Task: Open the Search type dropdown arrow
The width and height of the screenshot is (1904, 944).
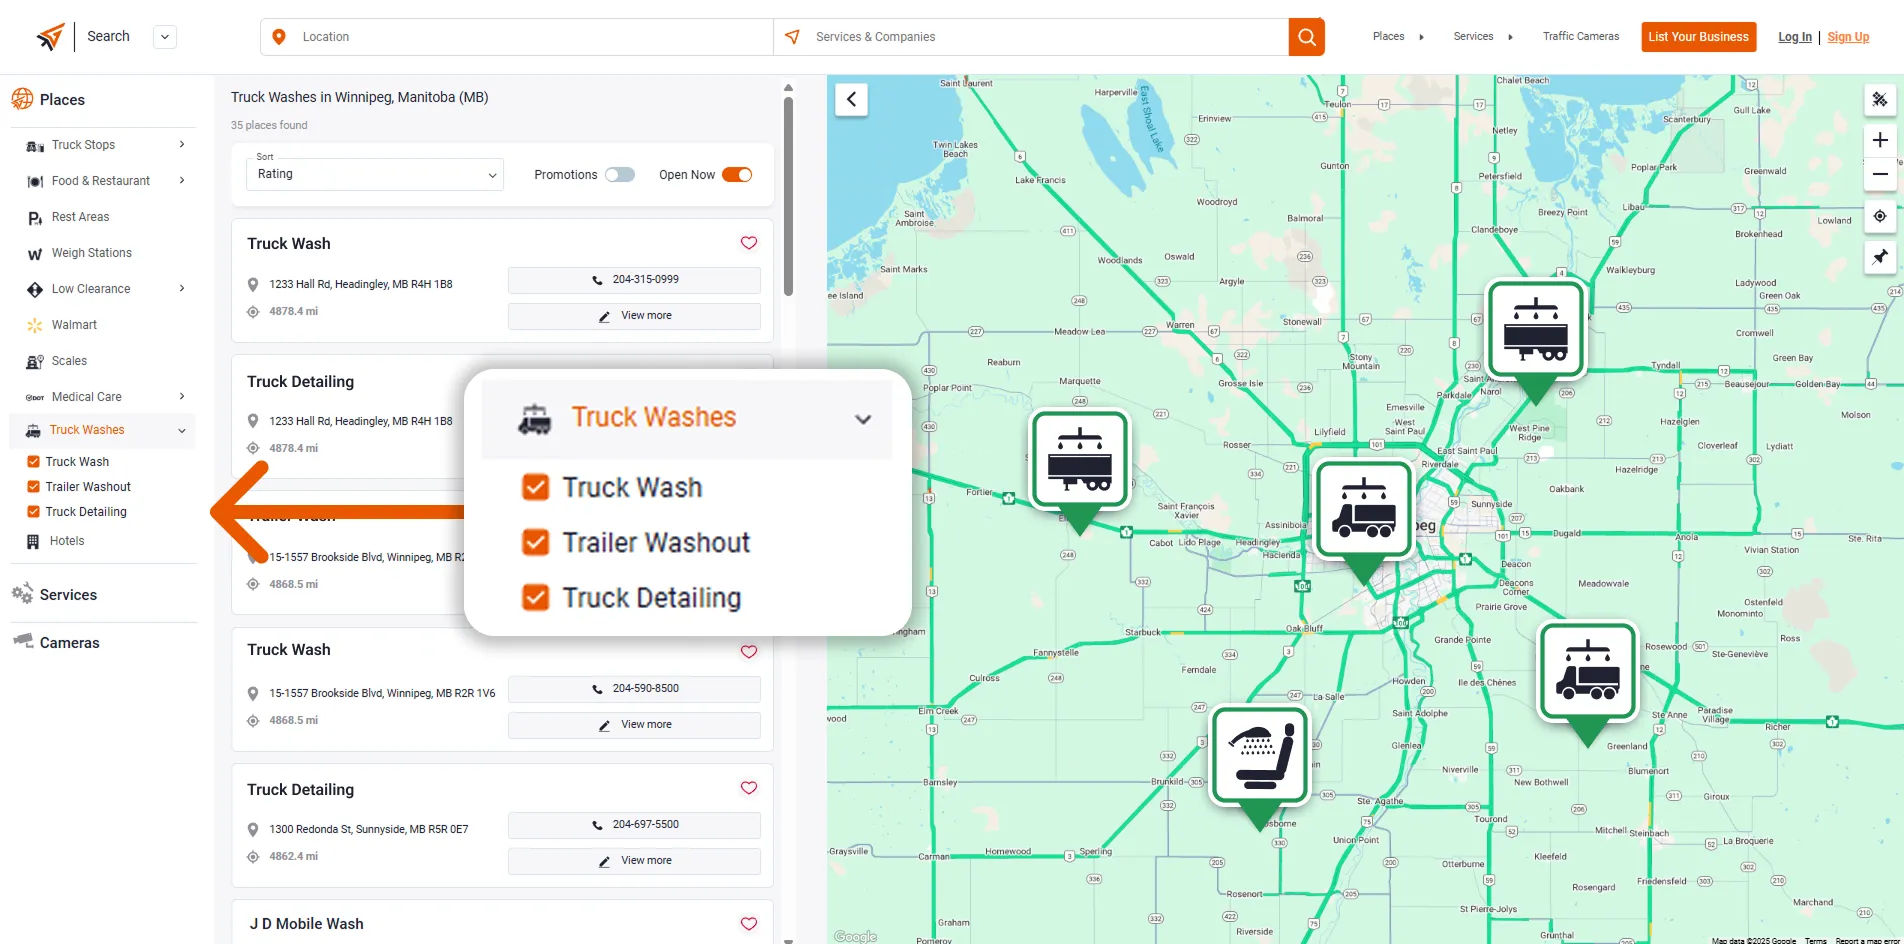Action: point(165,37)
